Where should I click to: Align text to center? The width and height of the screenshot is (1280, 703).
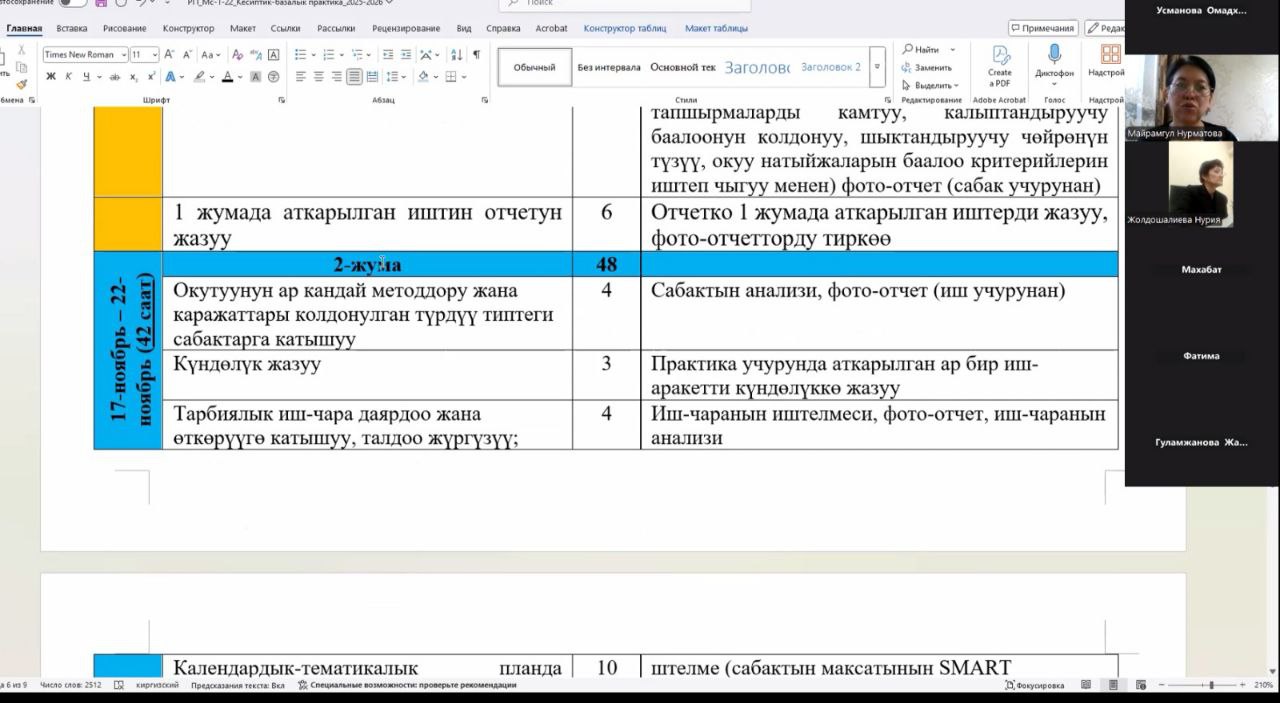click(318, 77)
